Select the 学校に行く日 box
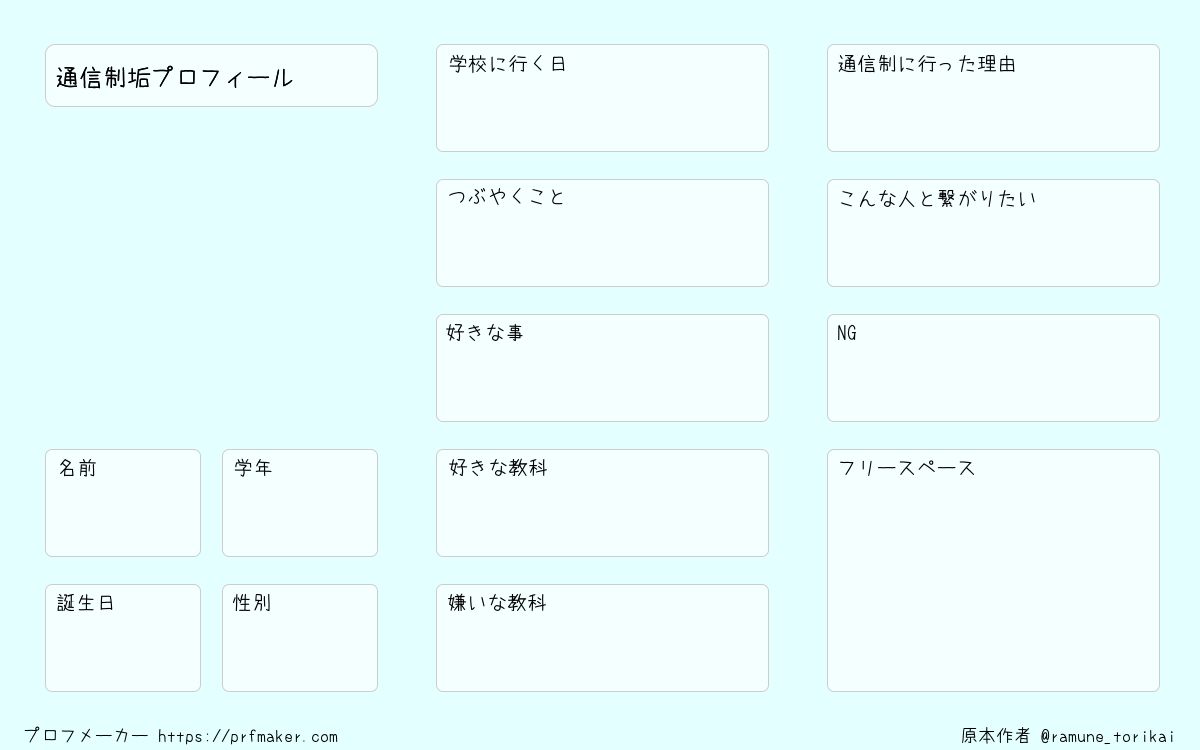Image resolution: width=1200 pixels, height=750 pixels. tap(602, 98)
